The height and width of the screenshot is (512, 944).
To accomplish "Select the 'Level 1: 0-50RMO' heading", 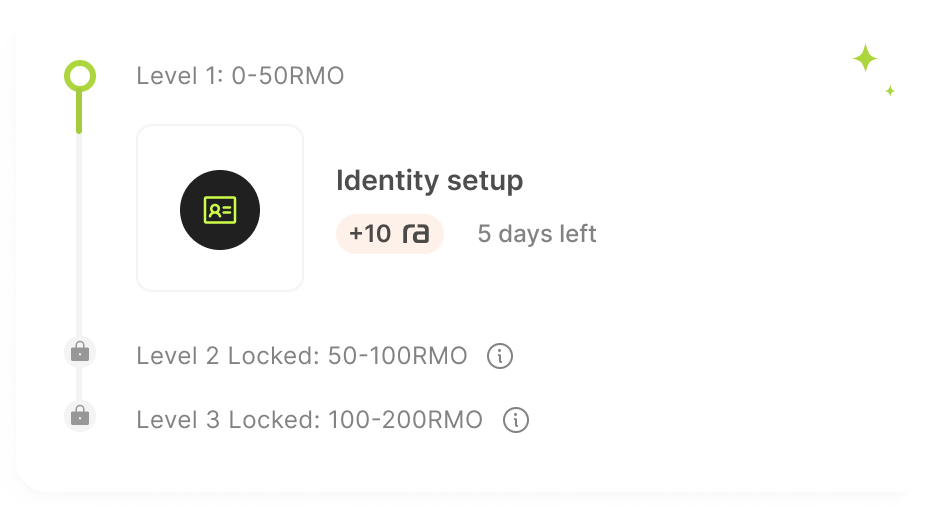I will click(240, 76).
